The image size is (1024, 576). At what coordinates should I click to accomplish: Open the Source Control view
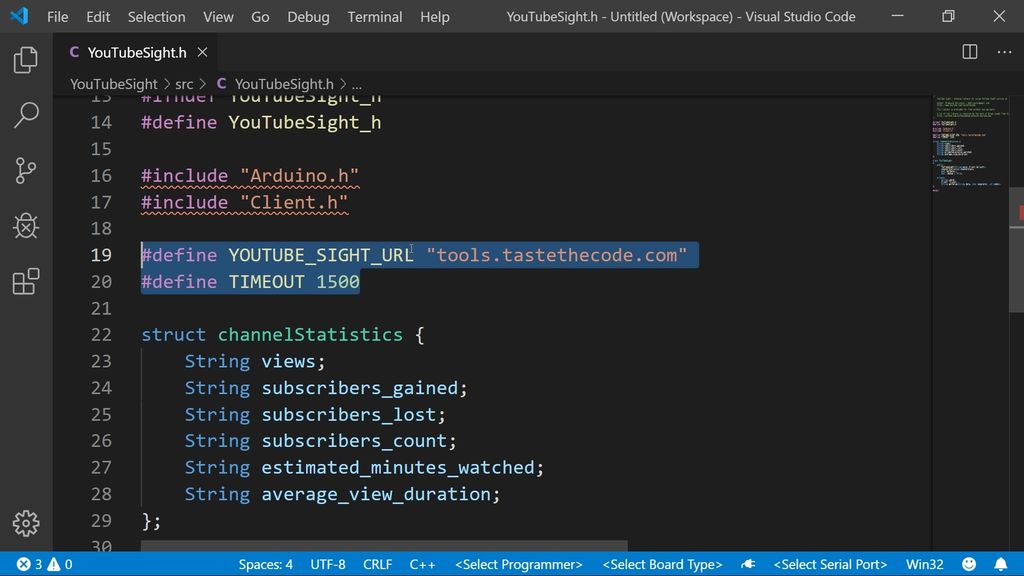25,170
